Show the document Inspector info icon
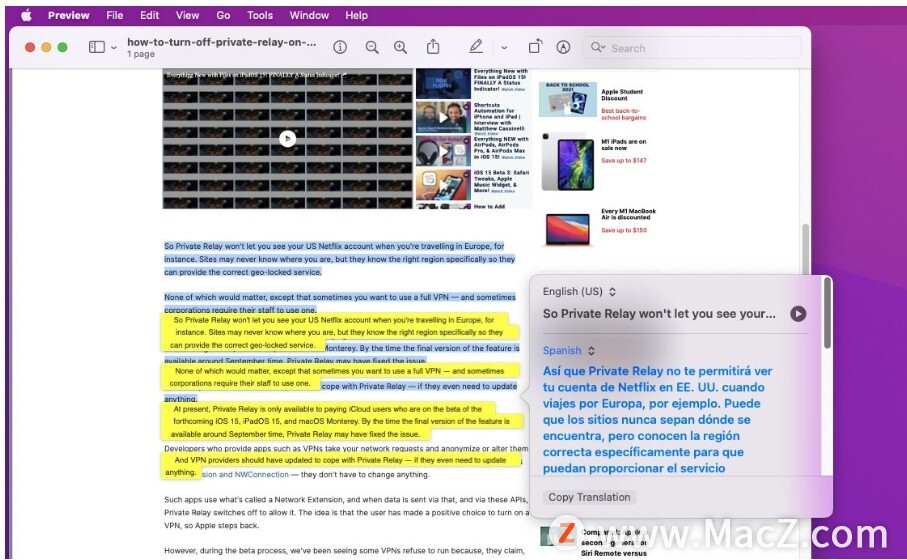The width and height of the screenshot is (907, 560). pyautogui.click(x=340, y=47)
